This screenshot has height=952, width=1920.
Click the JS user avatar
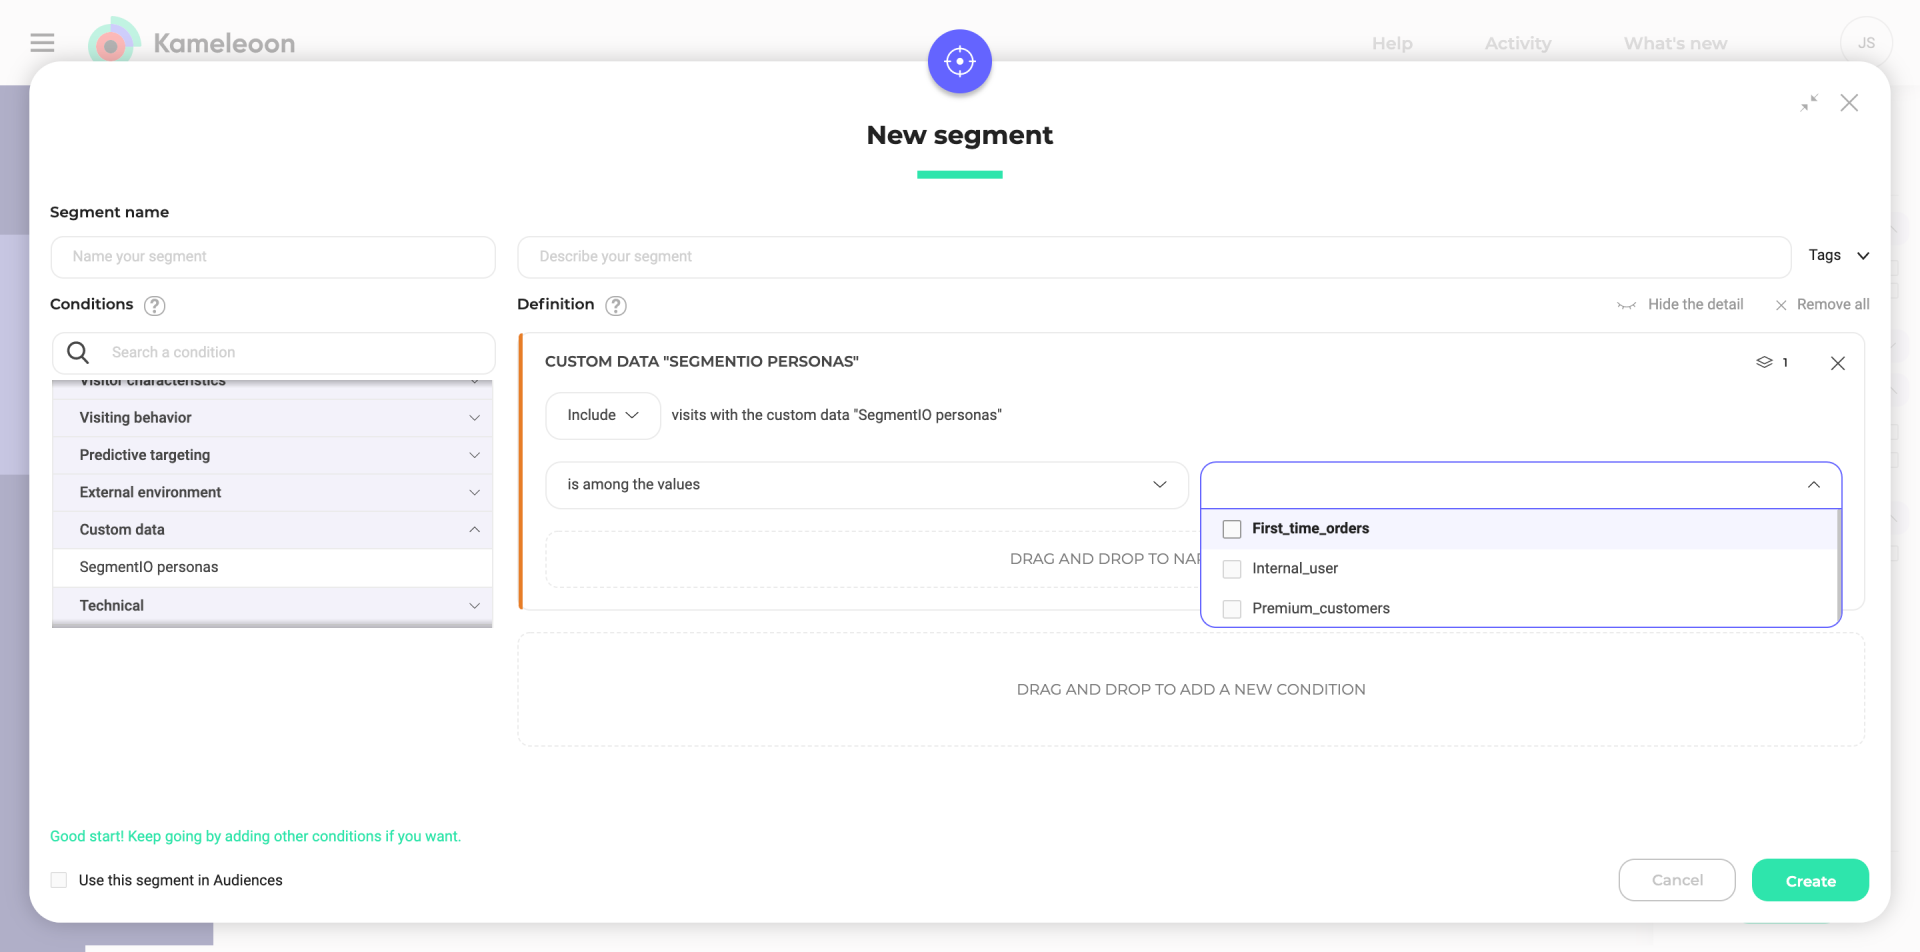click(1865, 43)
